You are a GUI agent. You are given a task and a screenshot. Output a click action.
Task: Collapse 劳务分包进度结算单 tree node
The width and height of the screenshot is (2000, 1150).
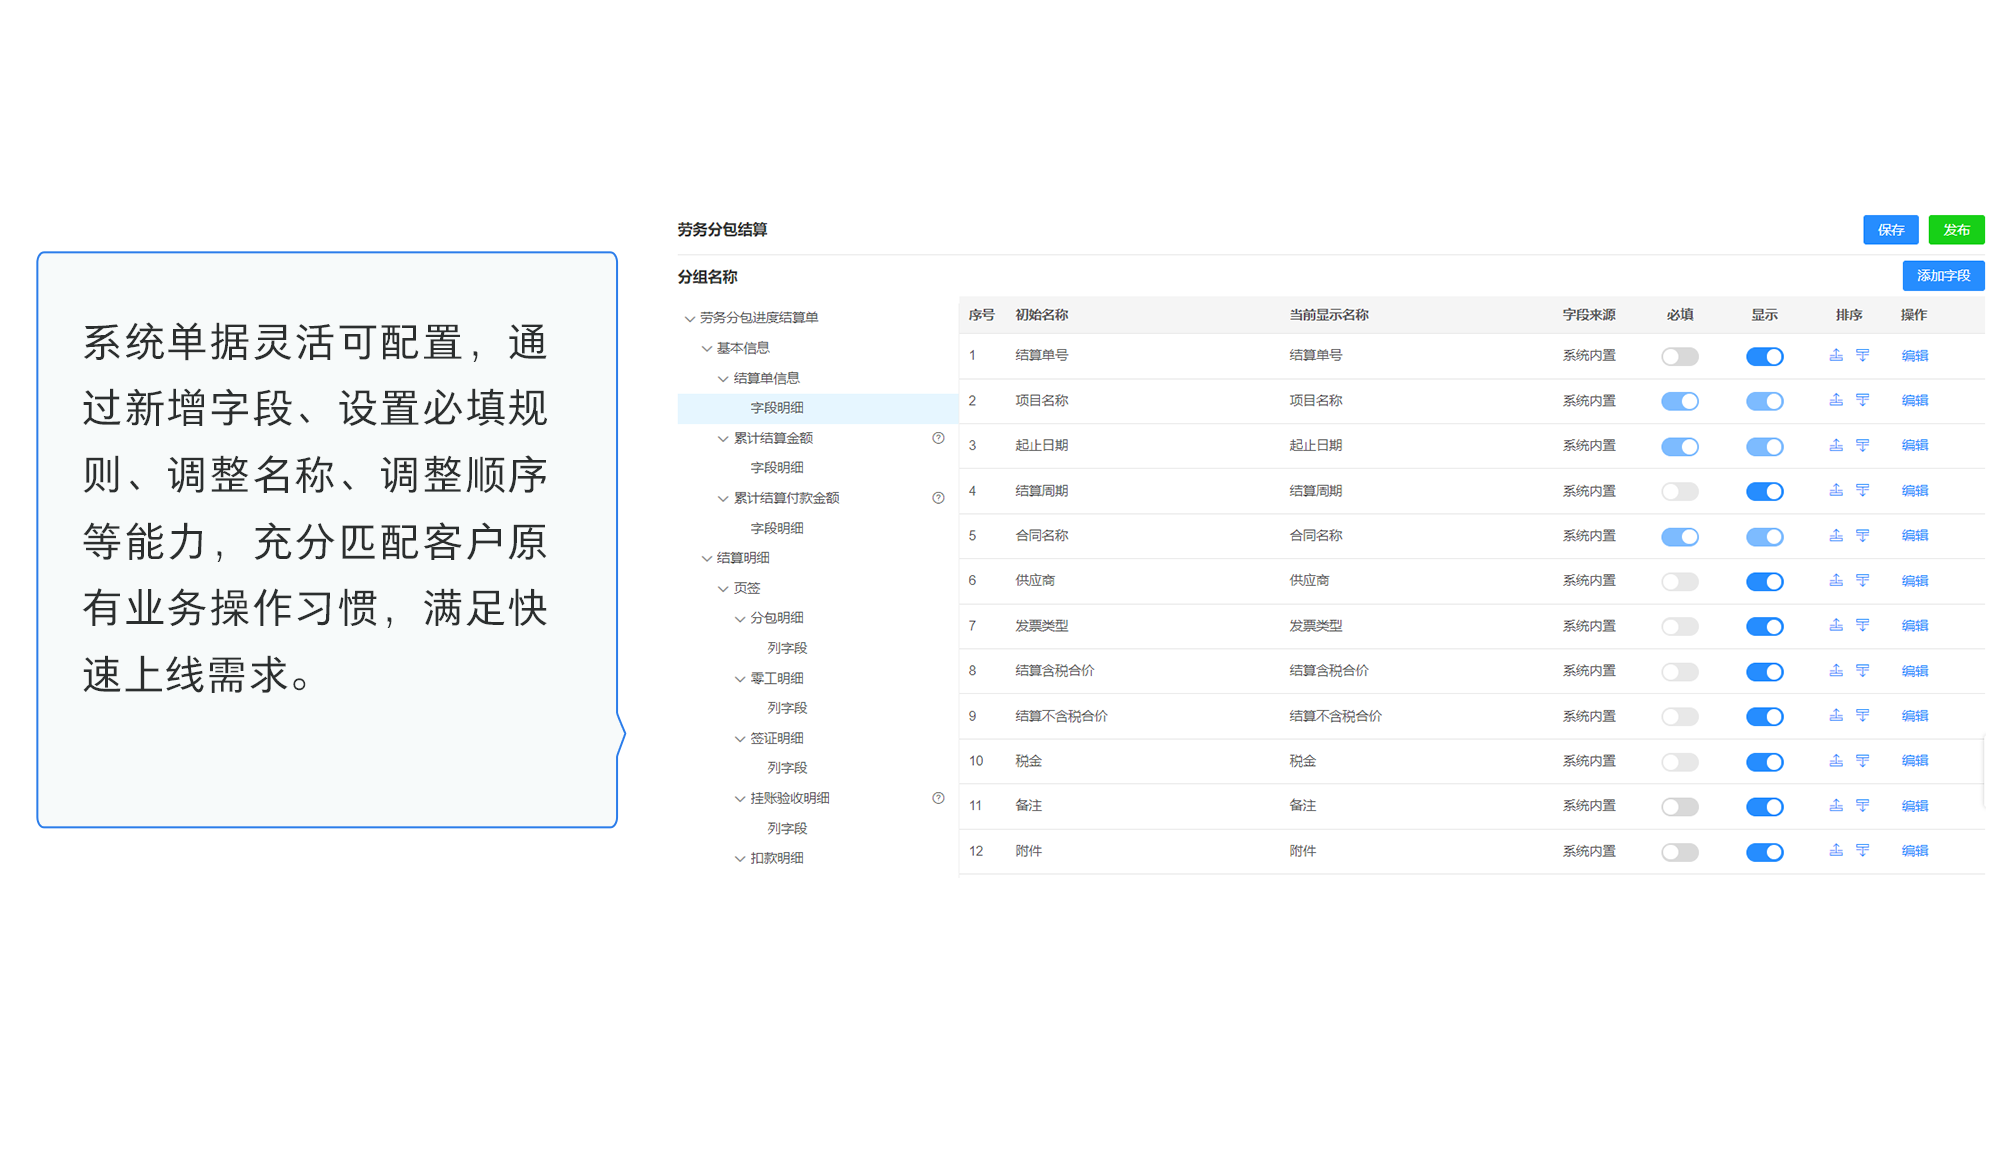coord(690,318)
